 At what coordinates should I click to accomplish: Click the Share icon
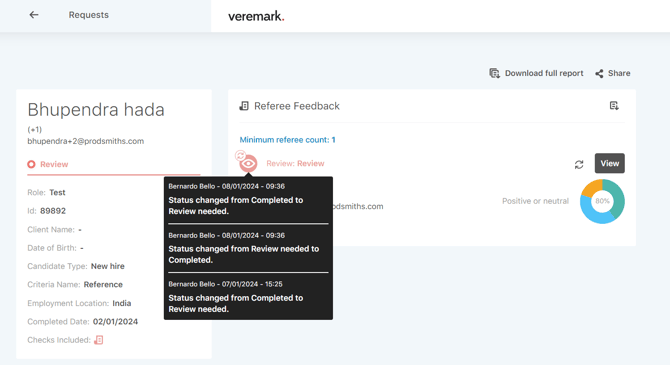(x=599, y=74)
